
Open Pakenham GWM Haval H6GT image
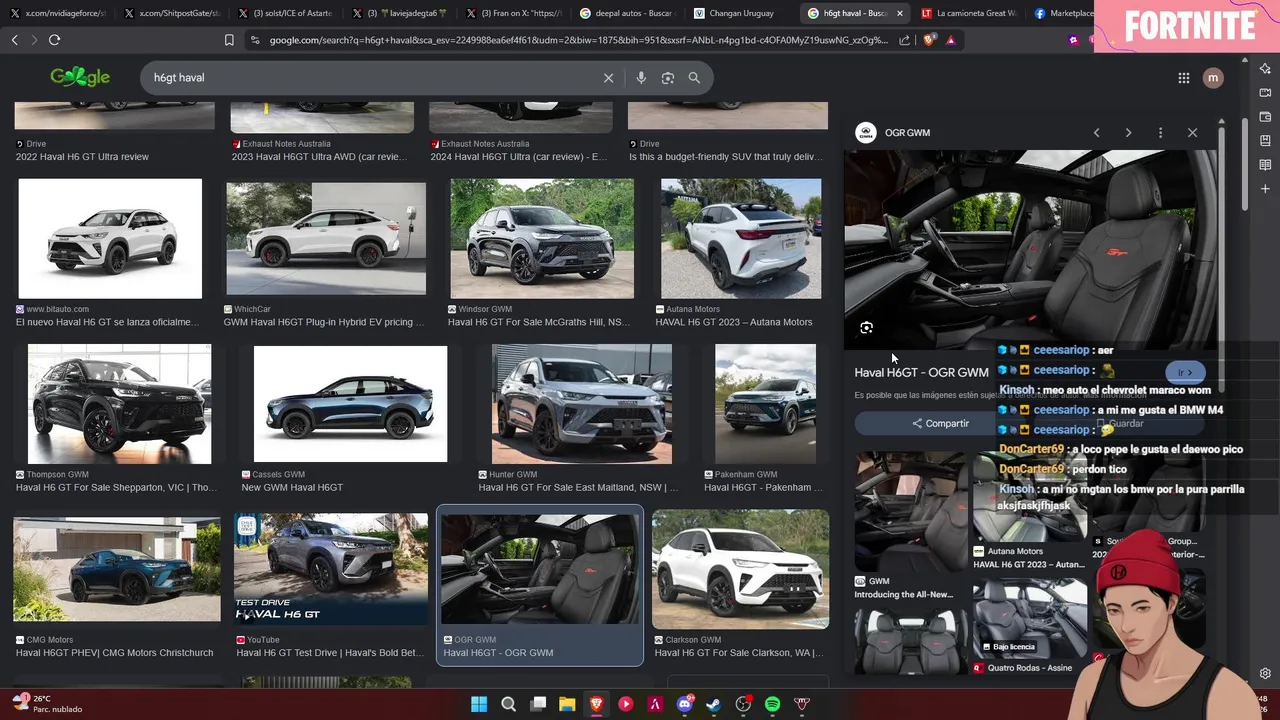click(x=765, y=404)
